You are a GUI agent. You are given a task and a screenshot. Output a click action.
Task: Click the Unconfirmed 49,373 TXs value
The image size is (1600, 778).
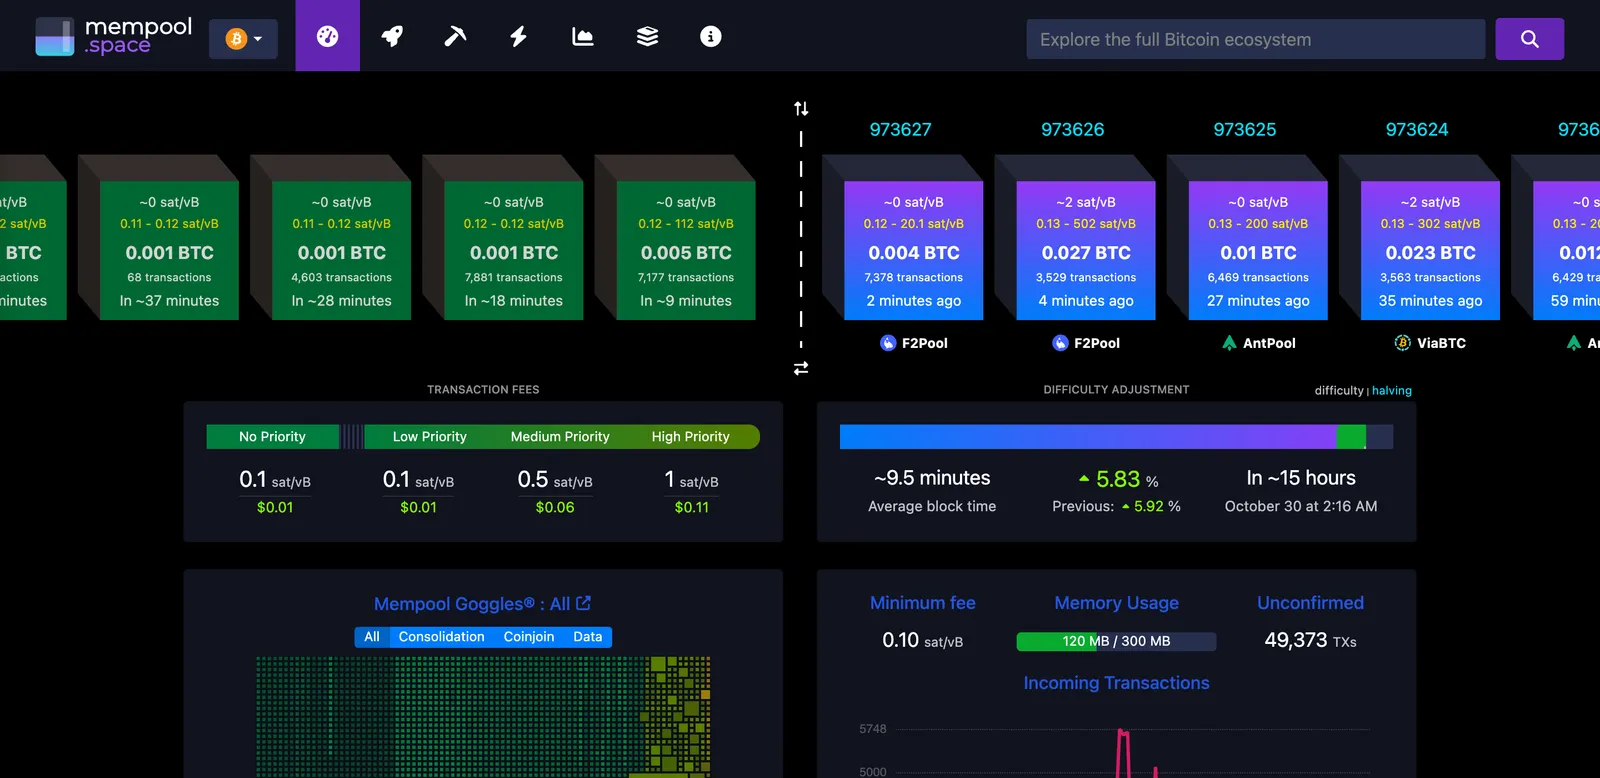(x=1310, y=640)
